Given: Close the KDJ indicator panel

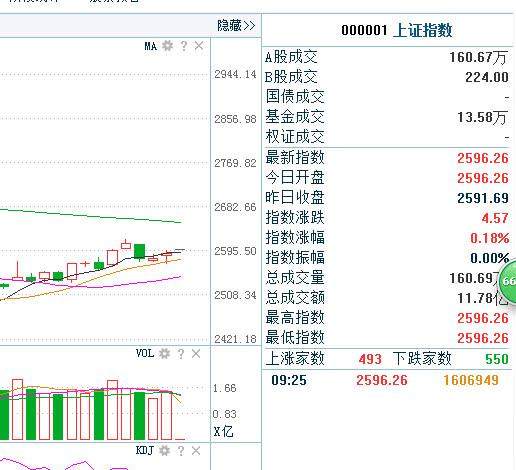Looking at the screenshot, I should [196, 451].
